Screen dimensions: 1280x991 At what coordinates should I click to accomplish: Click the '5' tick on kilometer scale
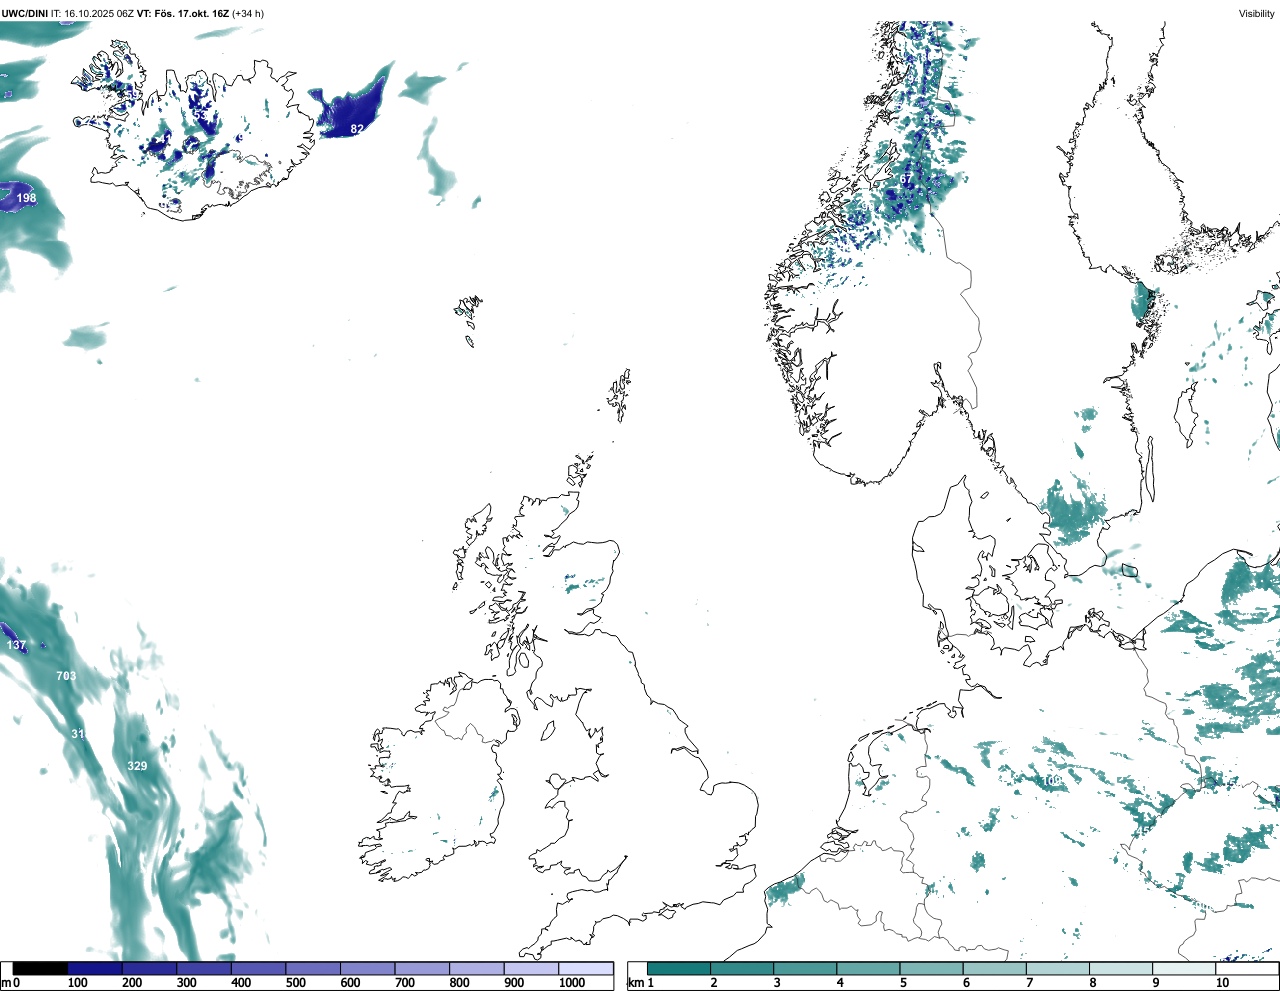(x=903, y=983)
